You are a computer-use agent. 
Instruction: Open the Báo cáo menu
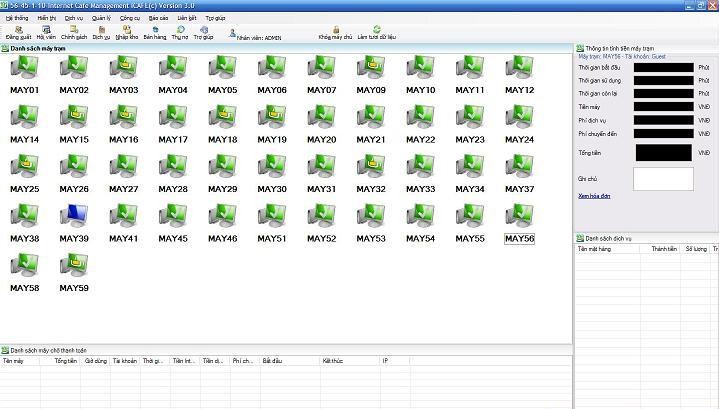coord(158,18)
